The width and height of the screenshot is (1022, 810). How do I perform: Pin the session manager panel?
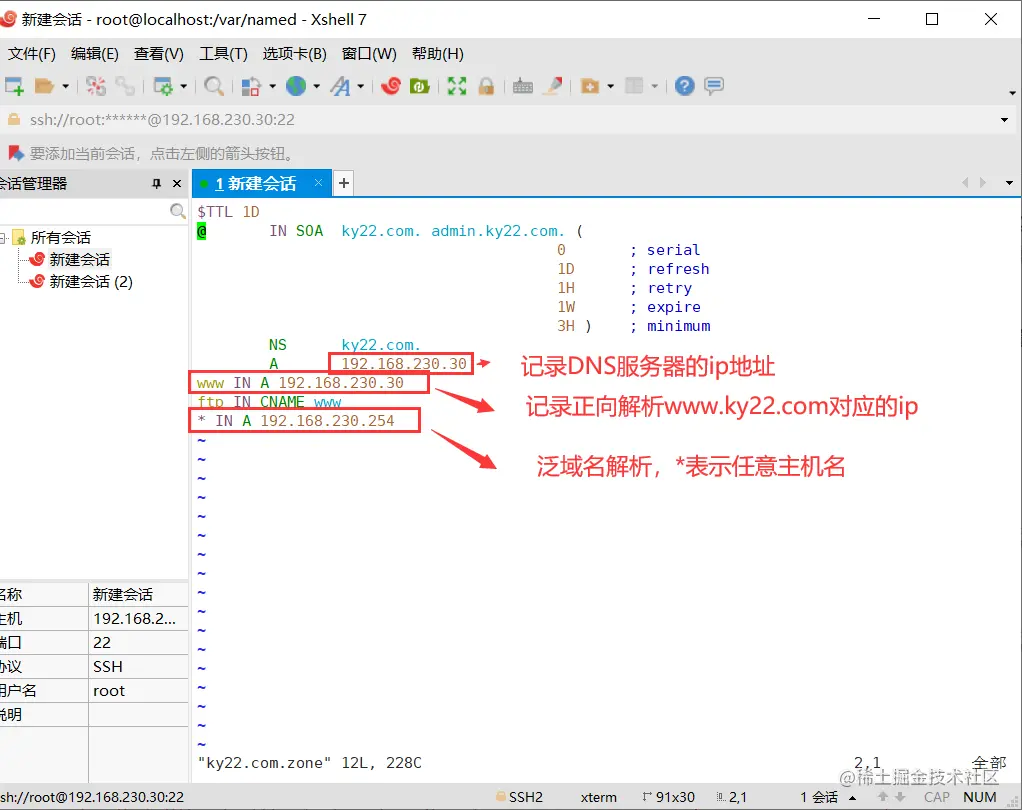(x=156, y=184)
